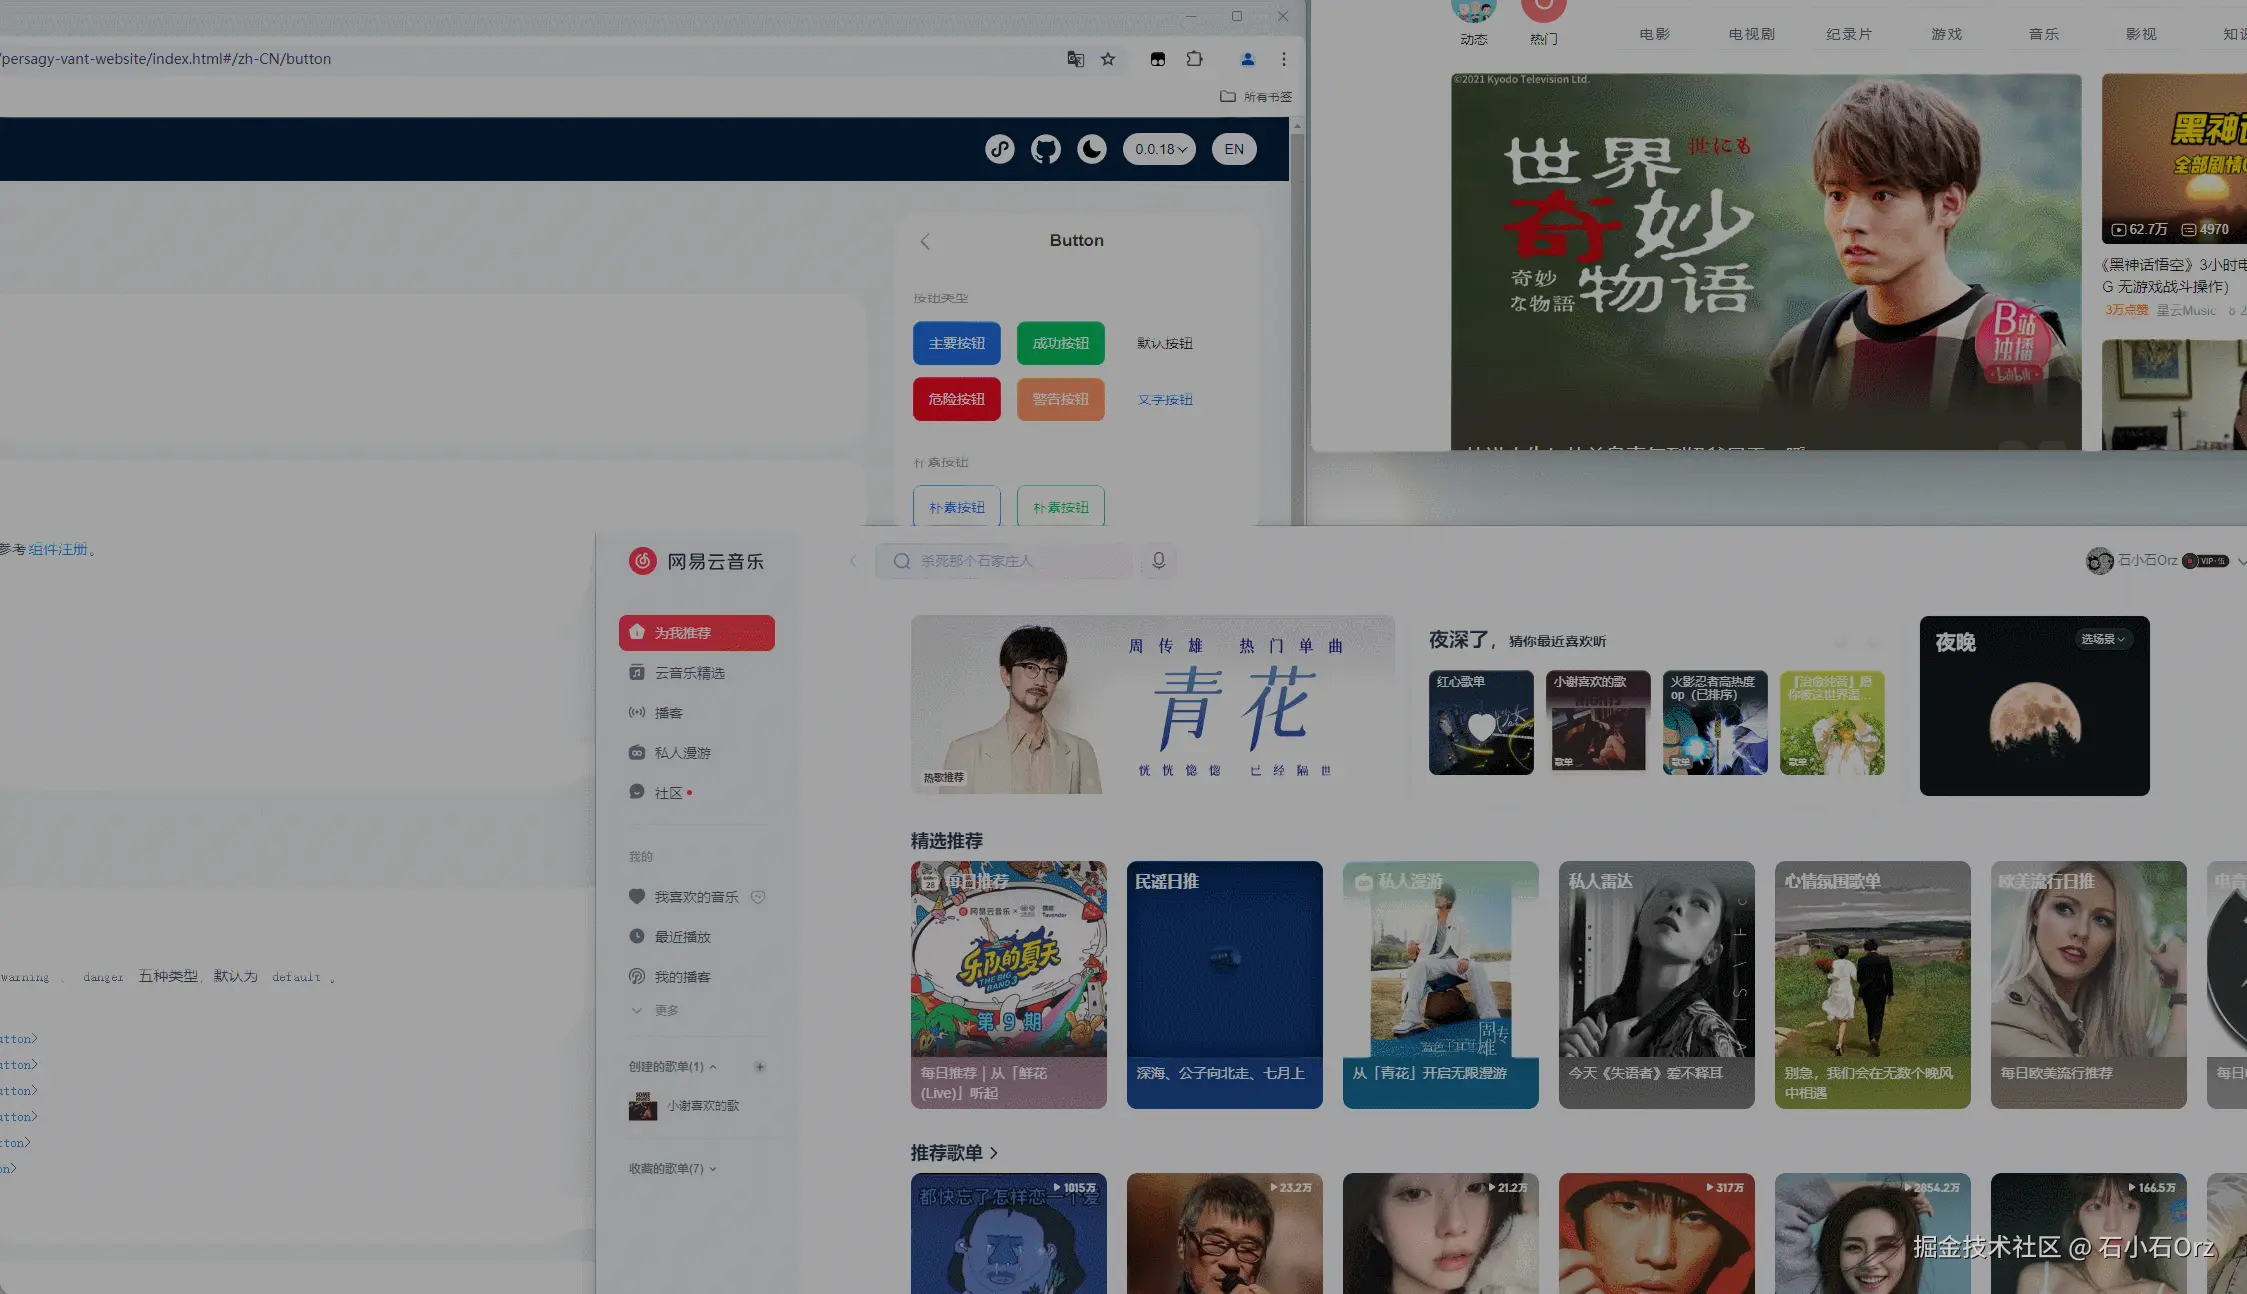The height and width of the screenshot is (1294, 2247).
Task: Open browser extensions puzzle icon
Action: point(1194,59)
